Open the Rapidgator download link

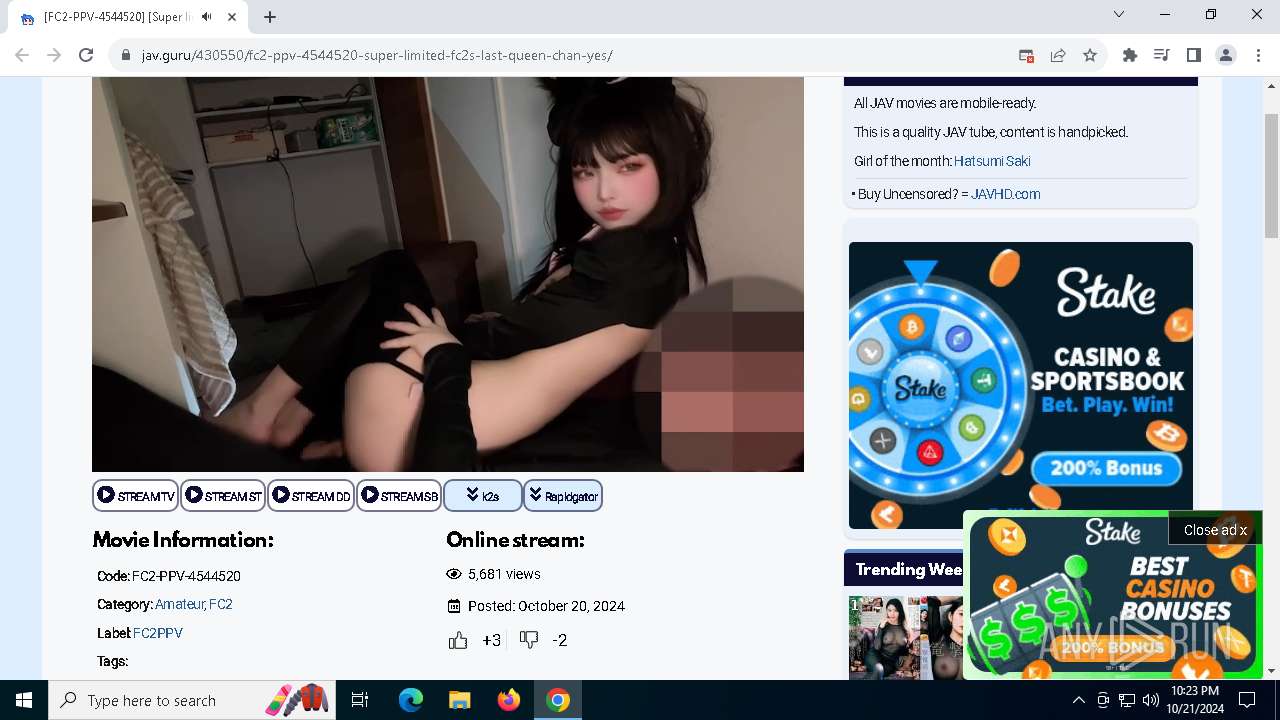coord(563,496)
